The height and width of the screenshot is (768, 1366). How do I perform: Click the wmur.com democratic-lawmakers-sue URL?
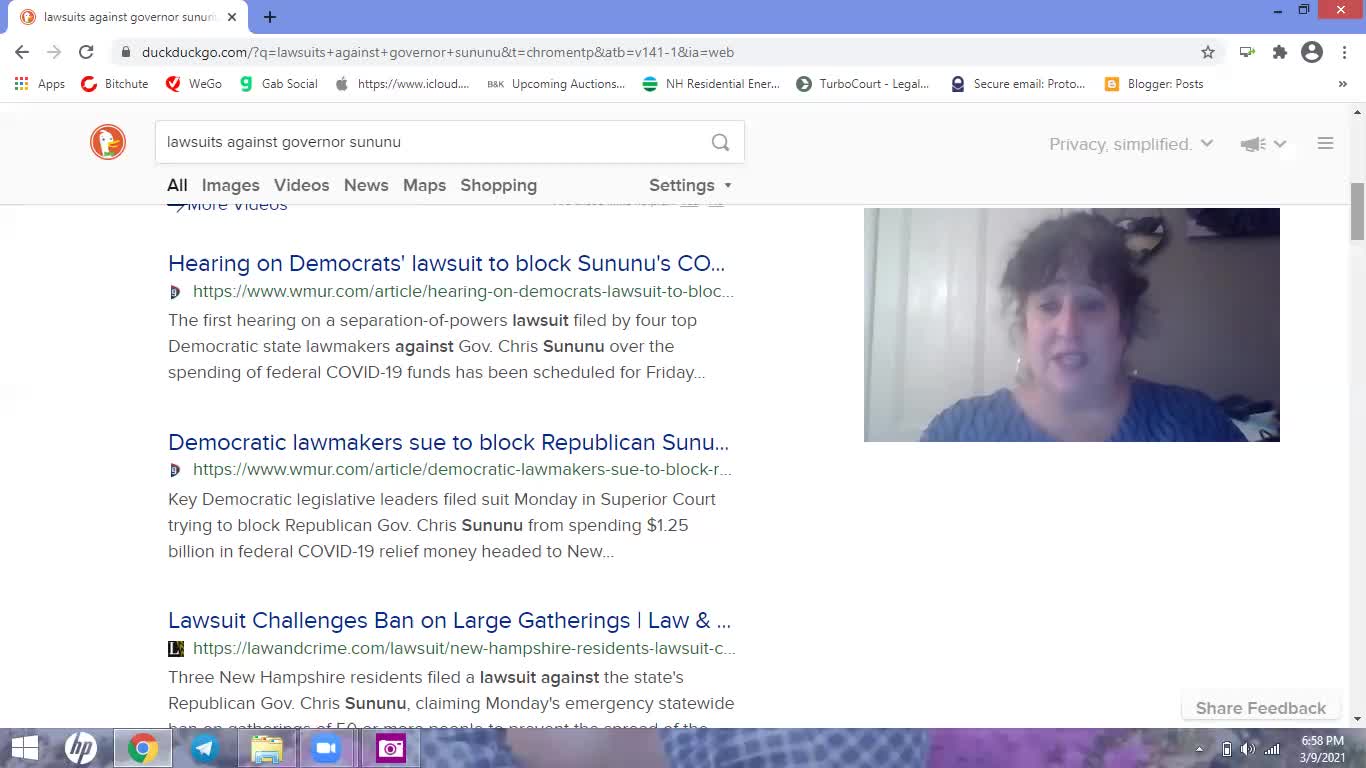click(462, 469)
